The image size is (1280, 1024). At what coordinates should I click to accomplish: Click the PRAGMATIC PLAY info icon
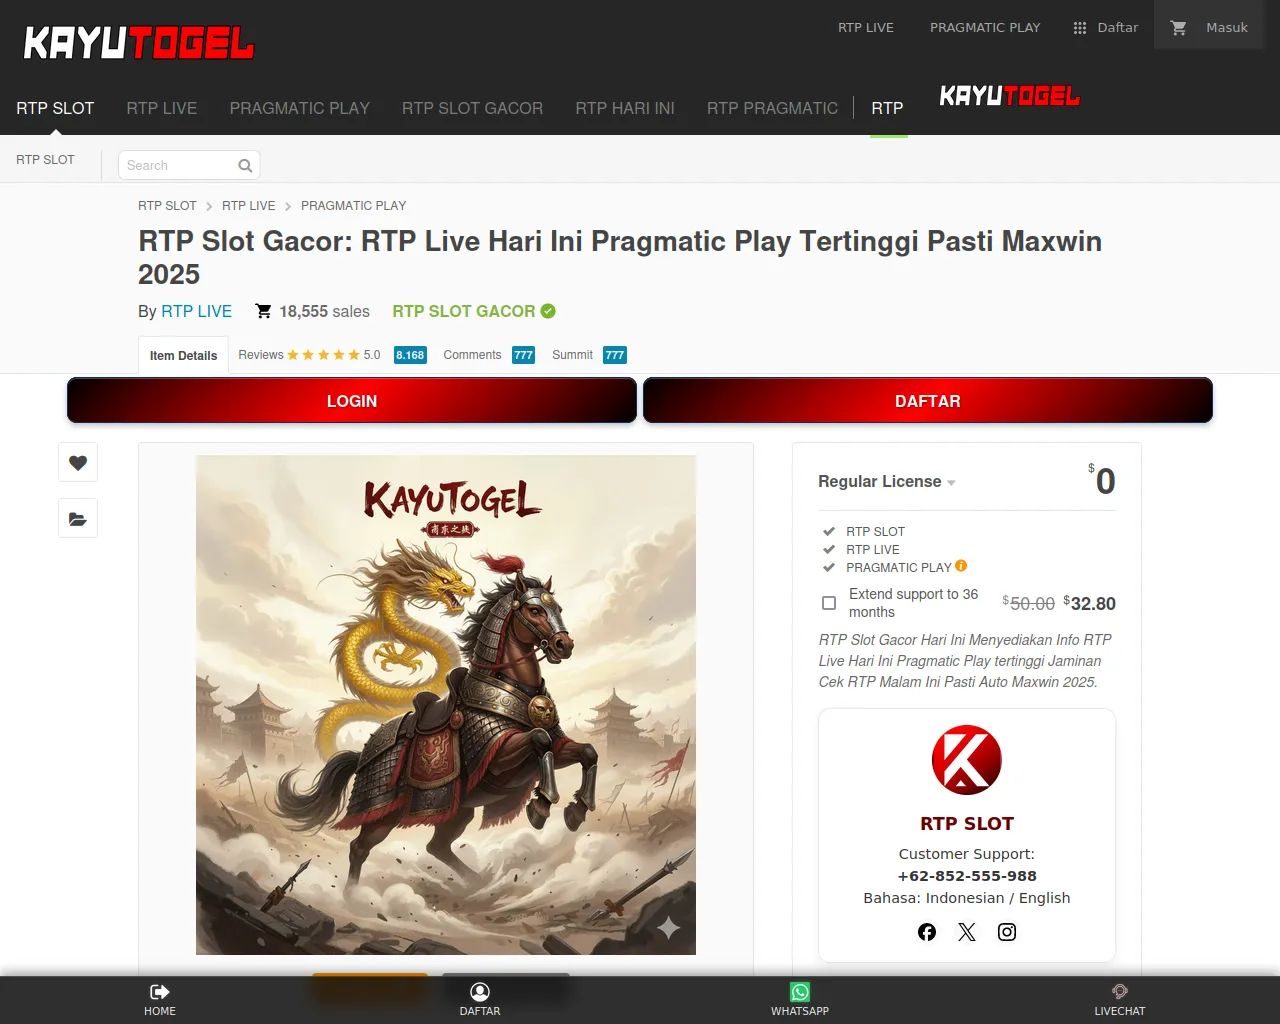[961, 566]
